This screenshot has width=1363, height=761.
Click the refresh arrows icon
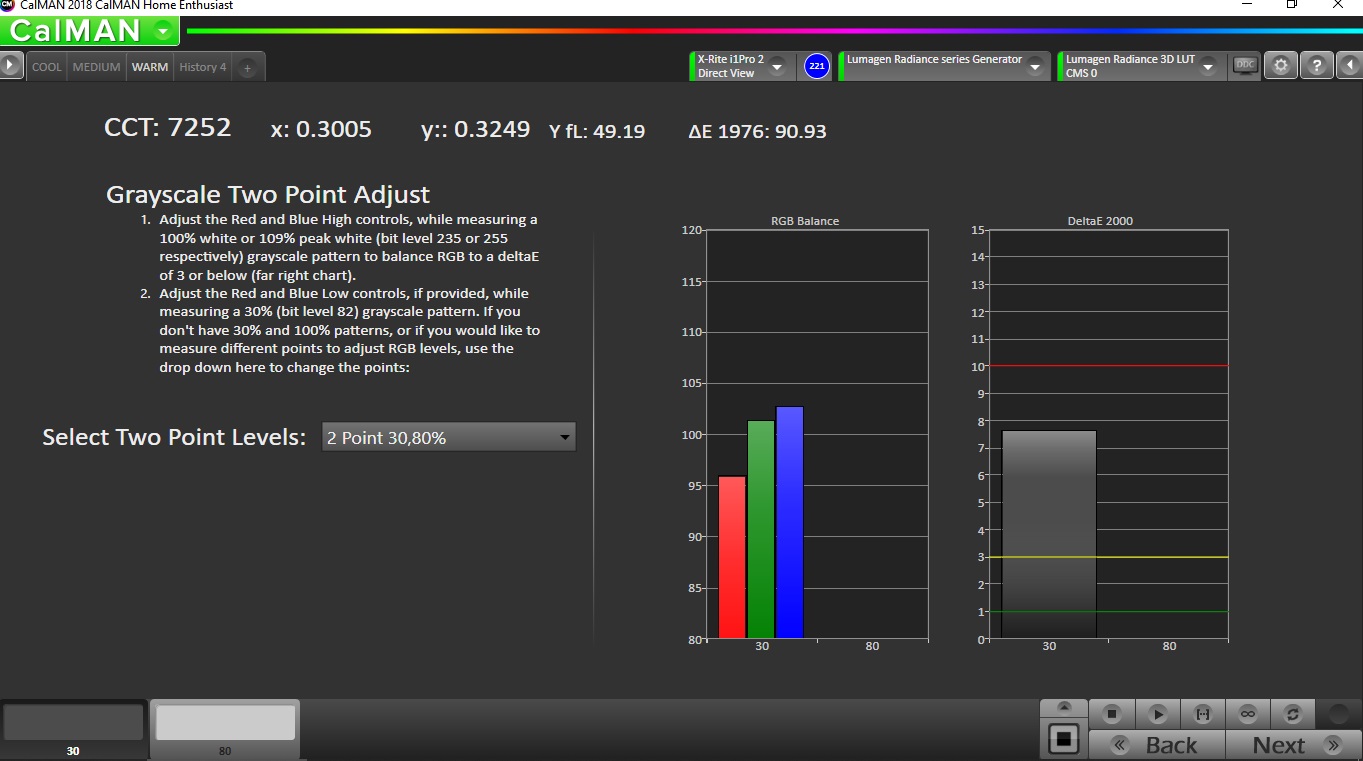(1292, 714)
